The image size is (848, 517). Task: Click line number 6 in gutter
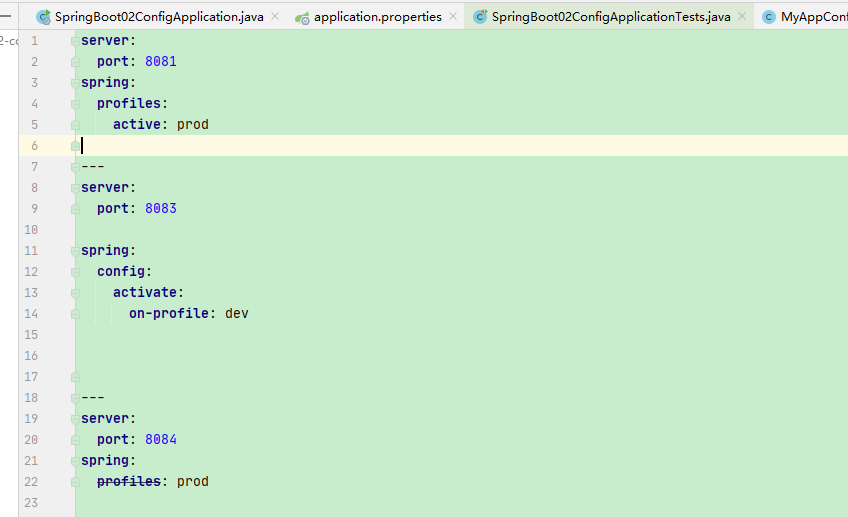pyautogui.click(x=35, y=146)
